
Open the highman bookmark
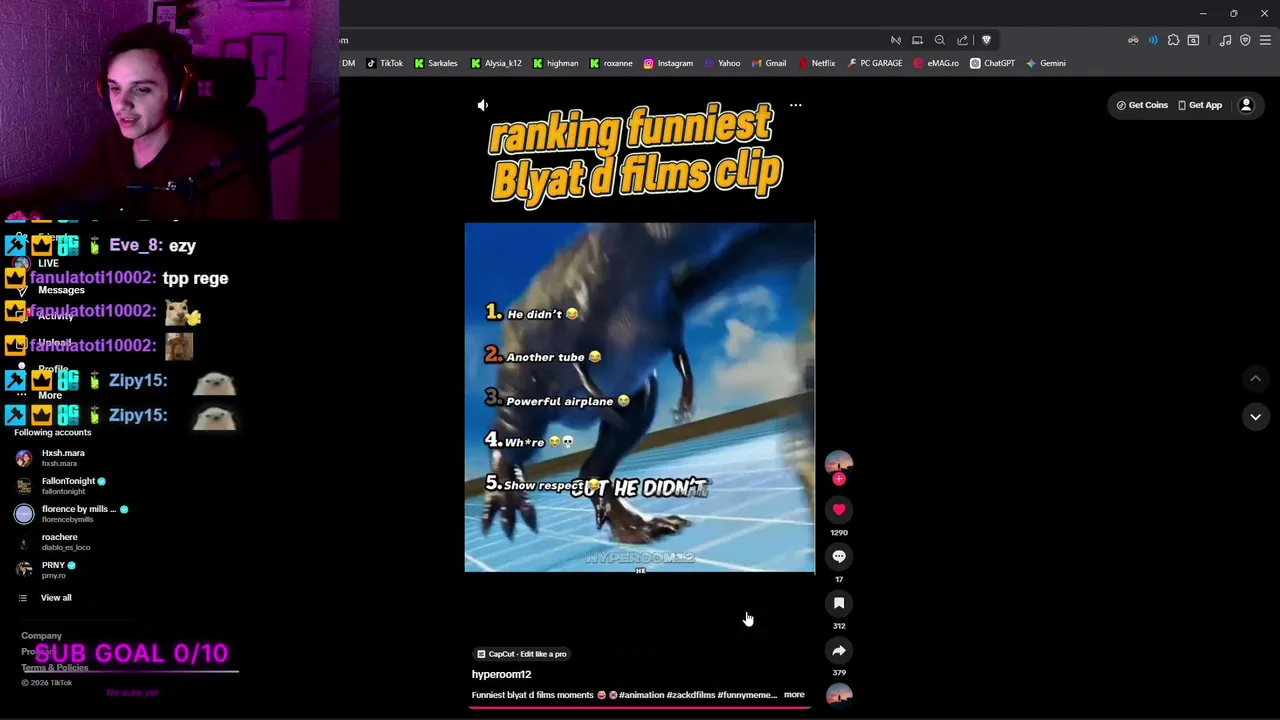click(556, 63)
